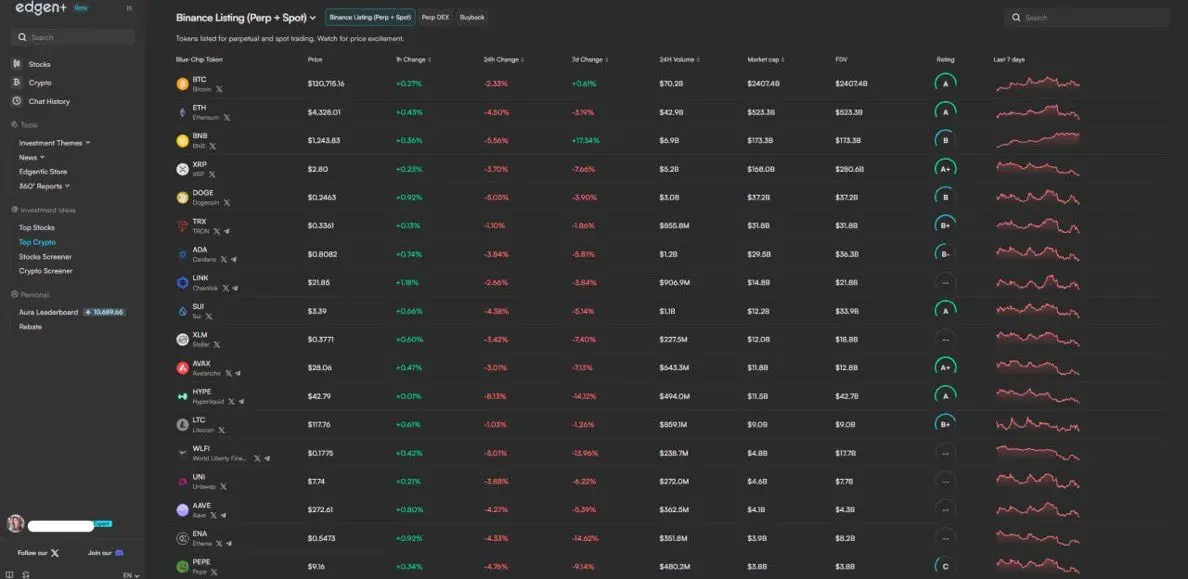Image resolution: width=1188 pixels, height=579 pixels.
Task: Sort by 7d Change column
Action: [590, 59]
